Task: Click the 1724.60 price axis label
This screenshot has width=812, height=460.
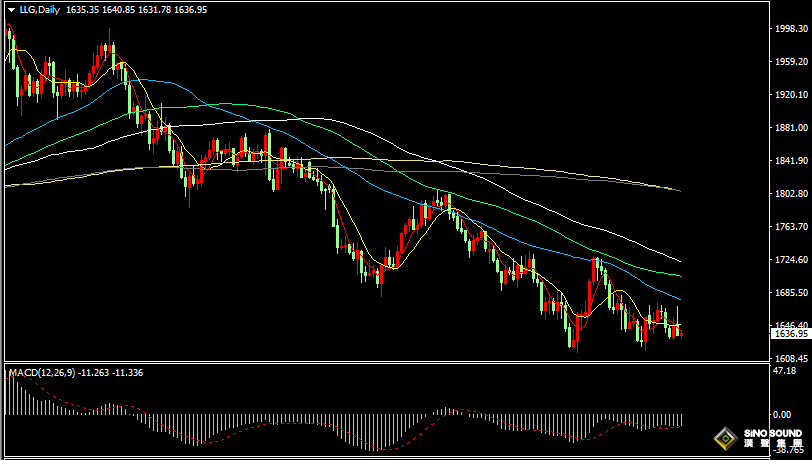Action: [x=790, y=260]
